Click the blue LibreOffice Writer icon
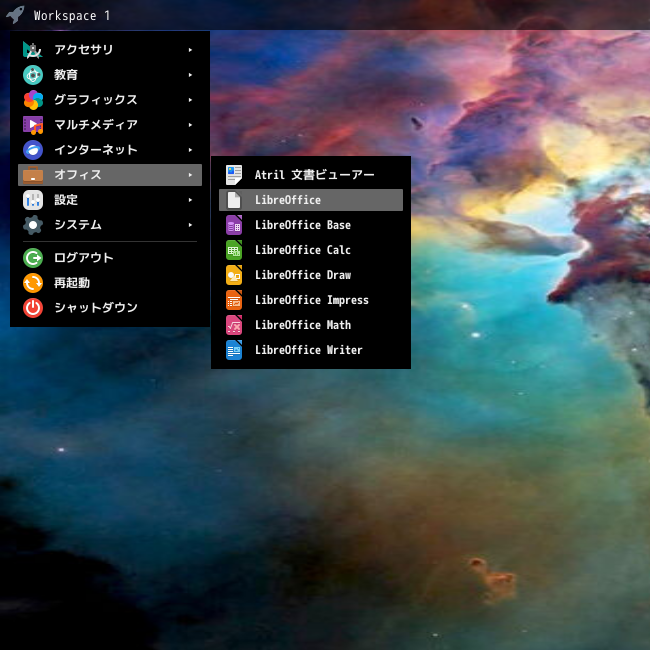The height and width of the screenshot is (650, 650). [x=234, y=350]
